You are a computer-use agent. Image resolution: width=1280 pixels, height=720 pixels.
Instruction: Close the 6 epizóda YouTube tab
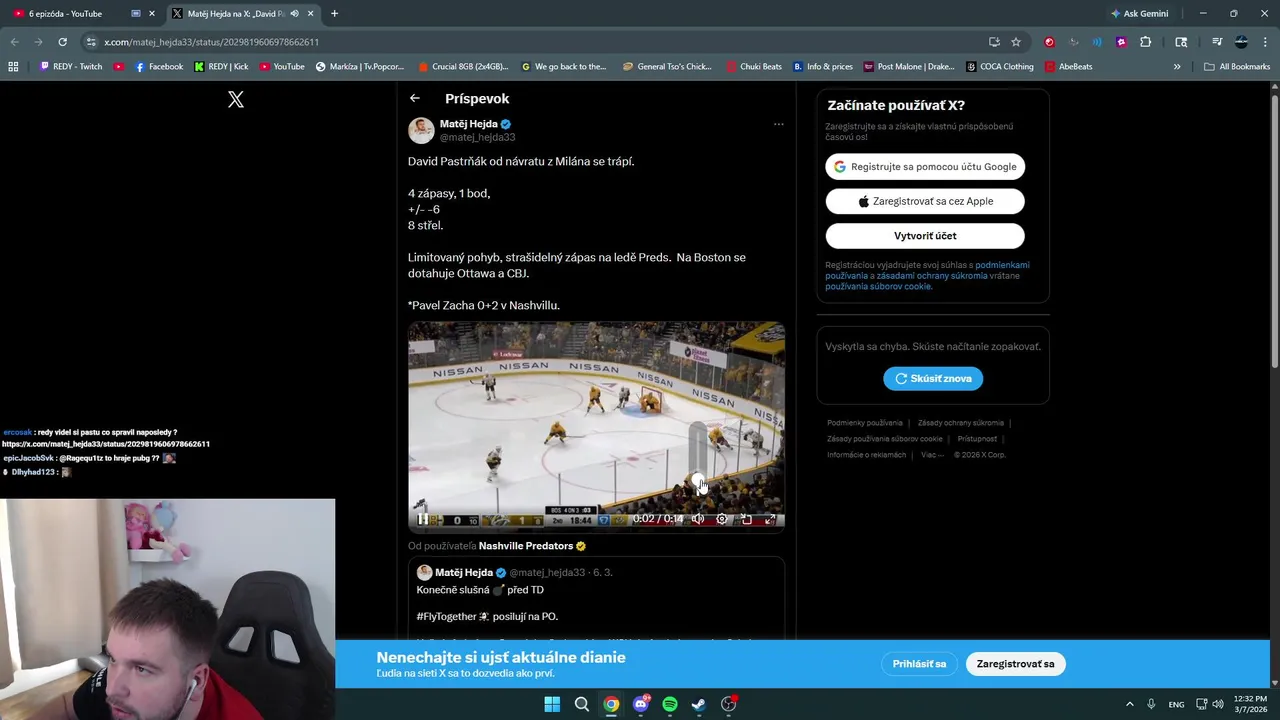(x=152, y=14)
